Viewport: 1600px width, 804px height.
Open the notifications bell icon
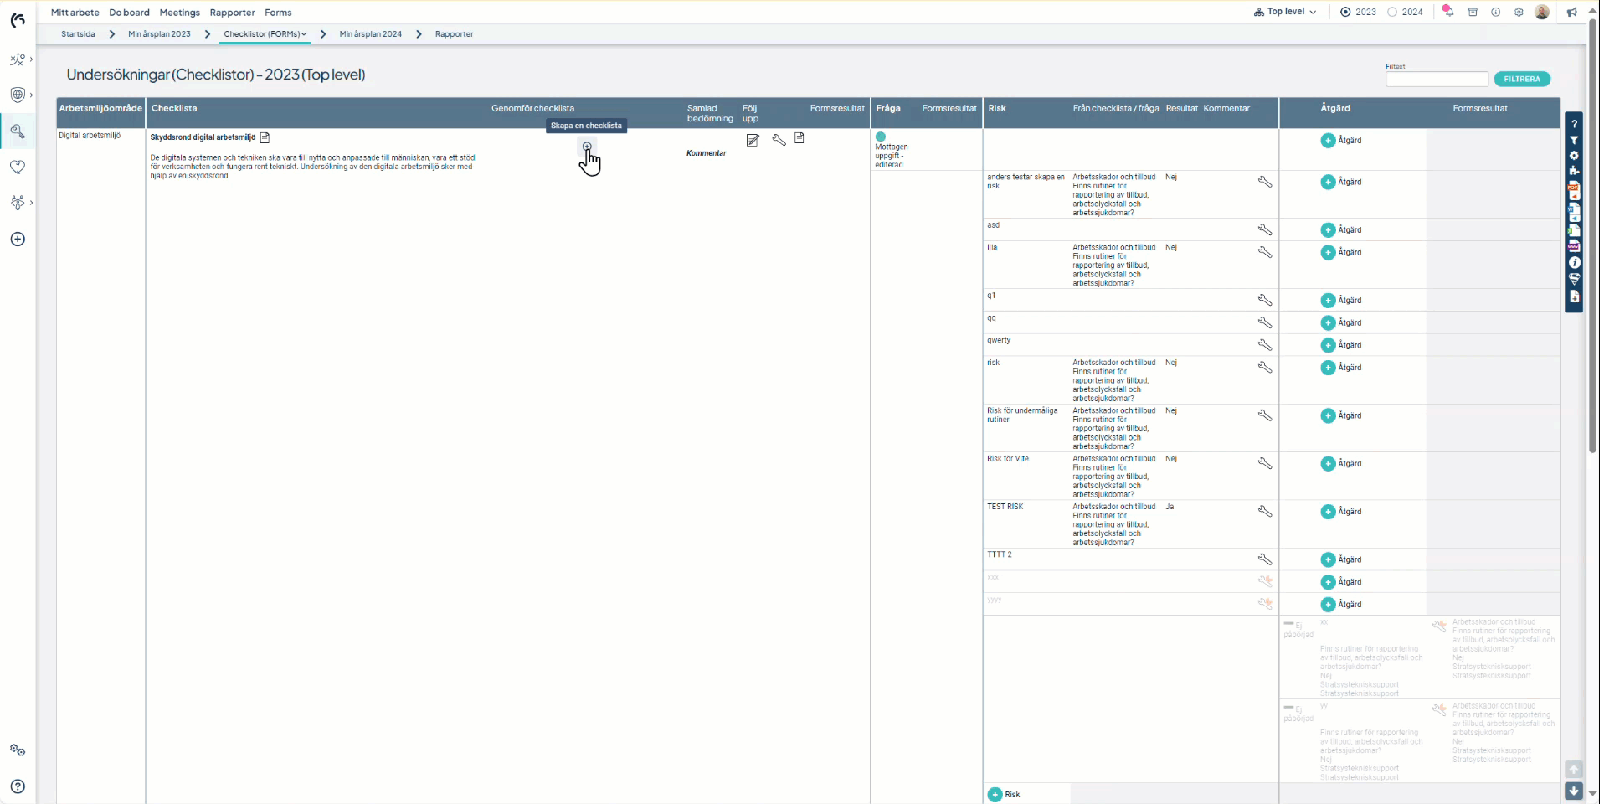click(x=1447, y=11)
